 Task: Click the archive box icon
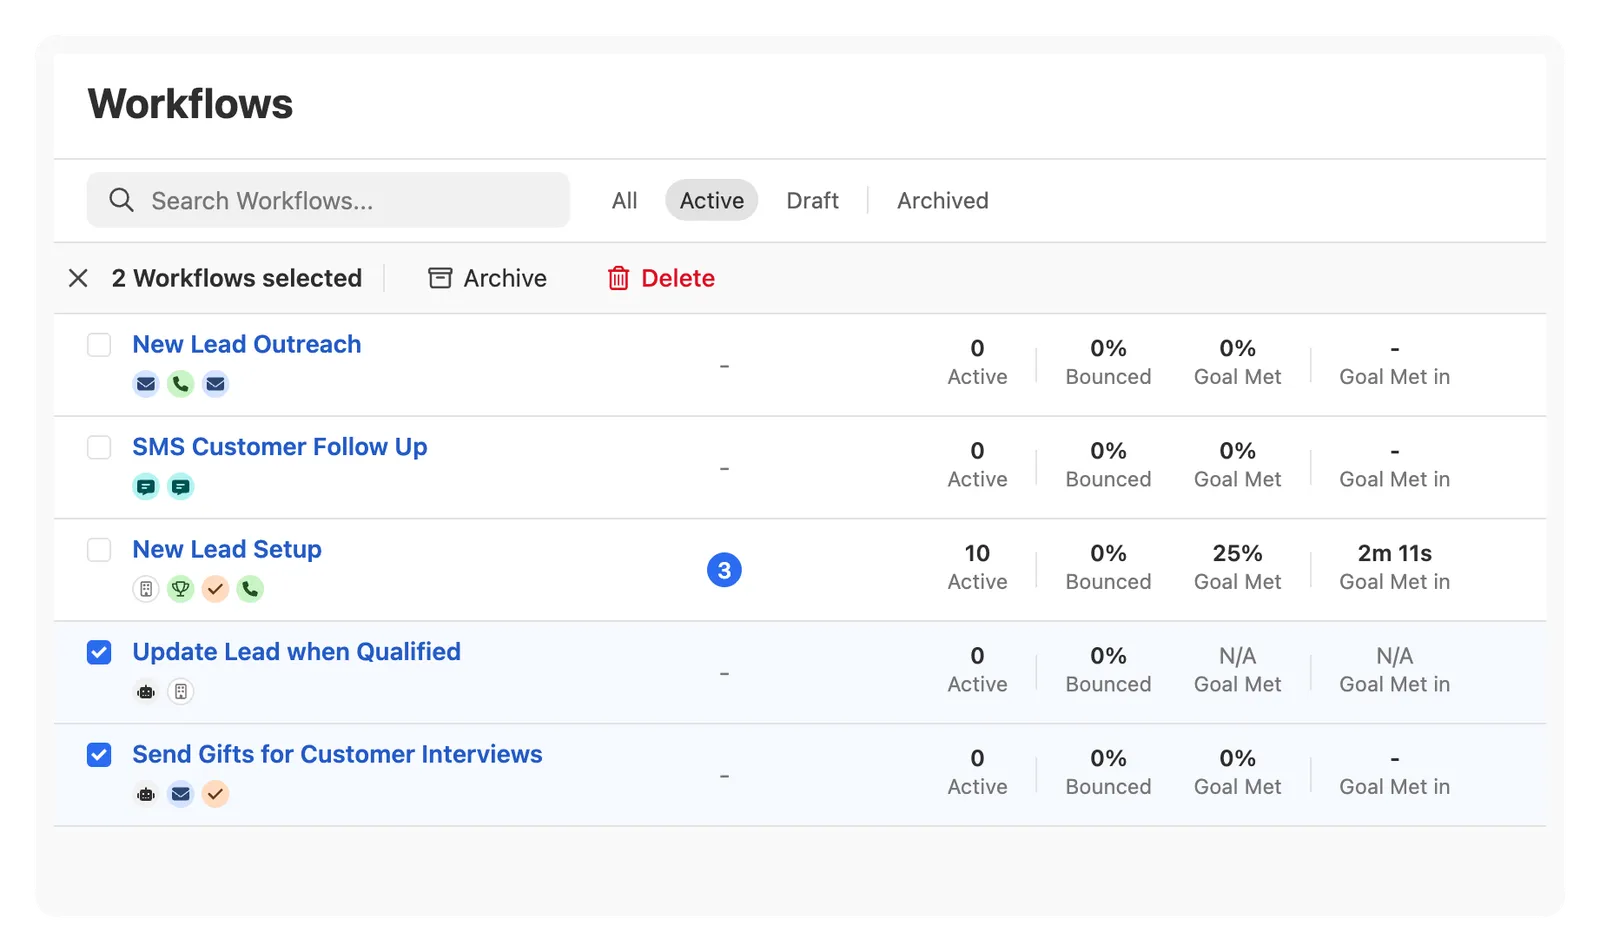tap(440, 278)
